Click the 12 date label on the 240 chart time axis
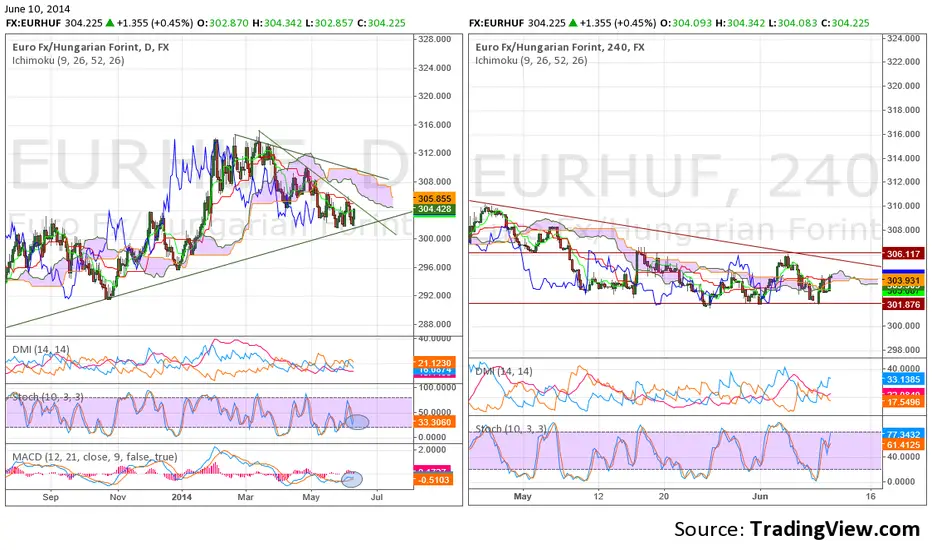 598,496
